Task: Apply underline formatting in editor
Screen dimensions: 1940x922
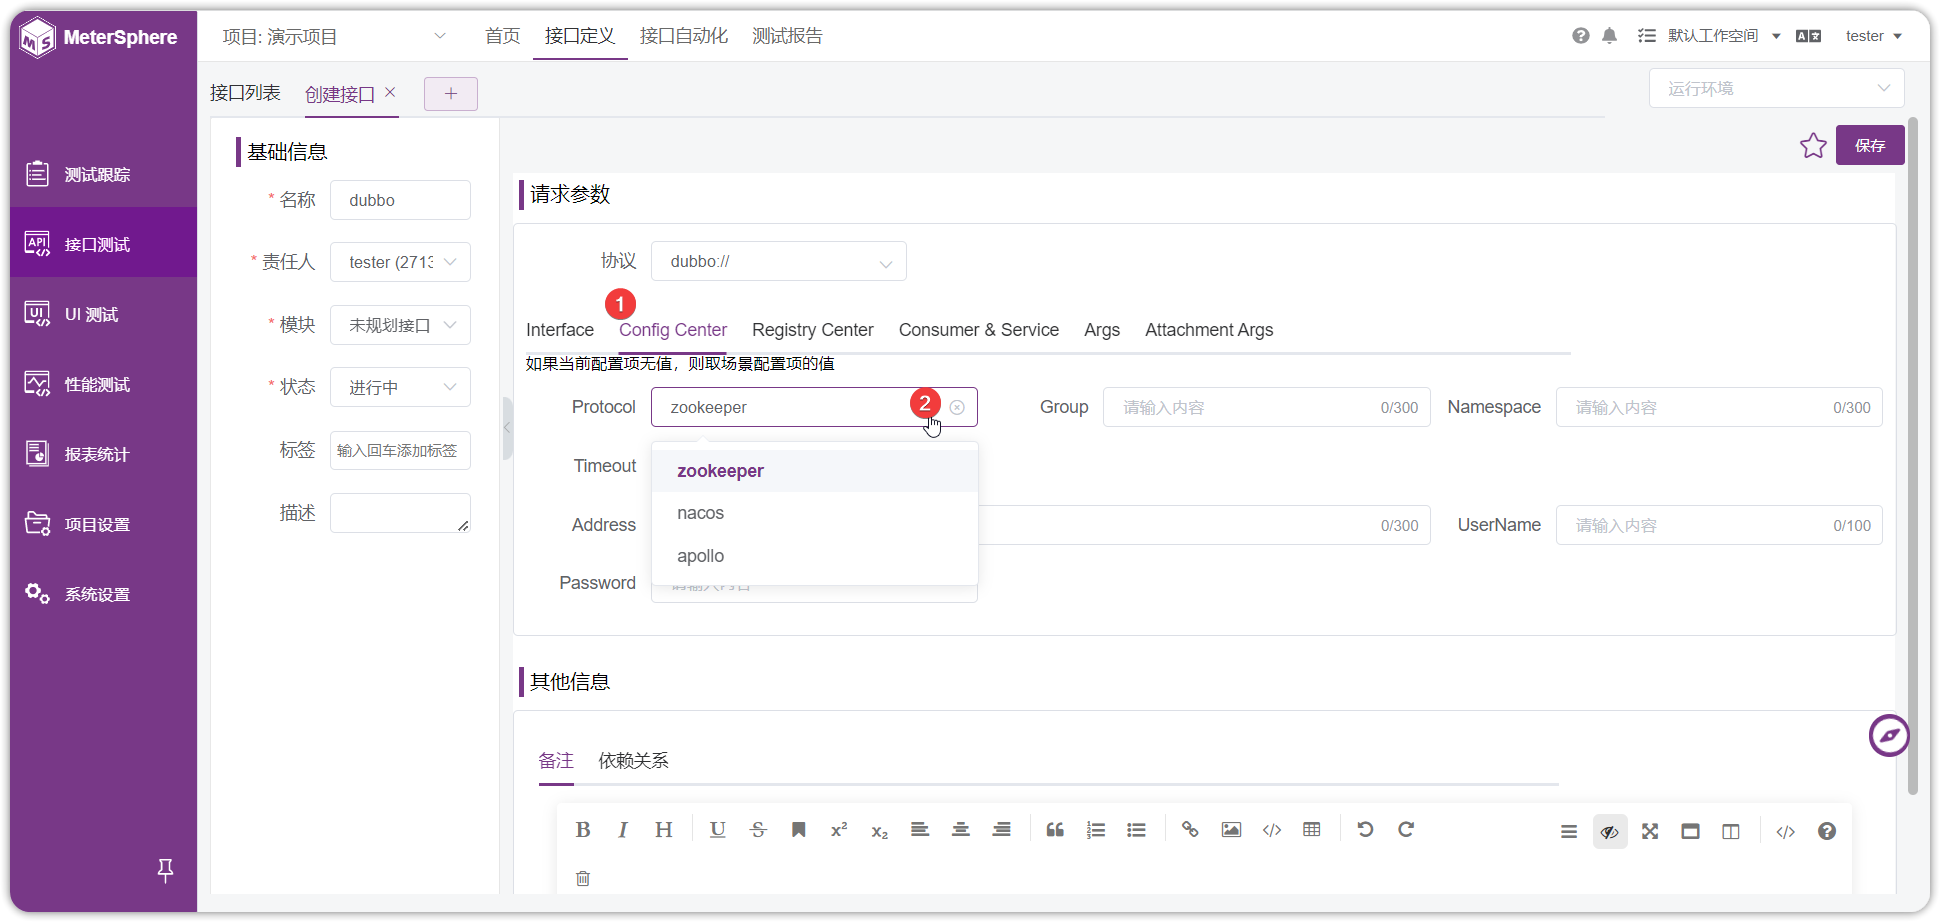Action: (718, 830)
